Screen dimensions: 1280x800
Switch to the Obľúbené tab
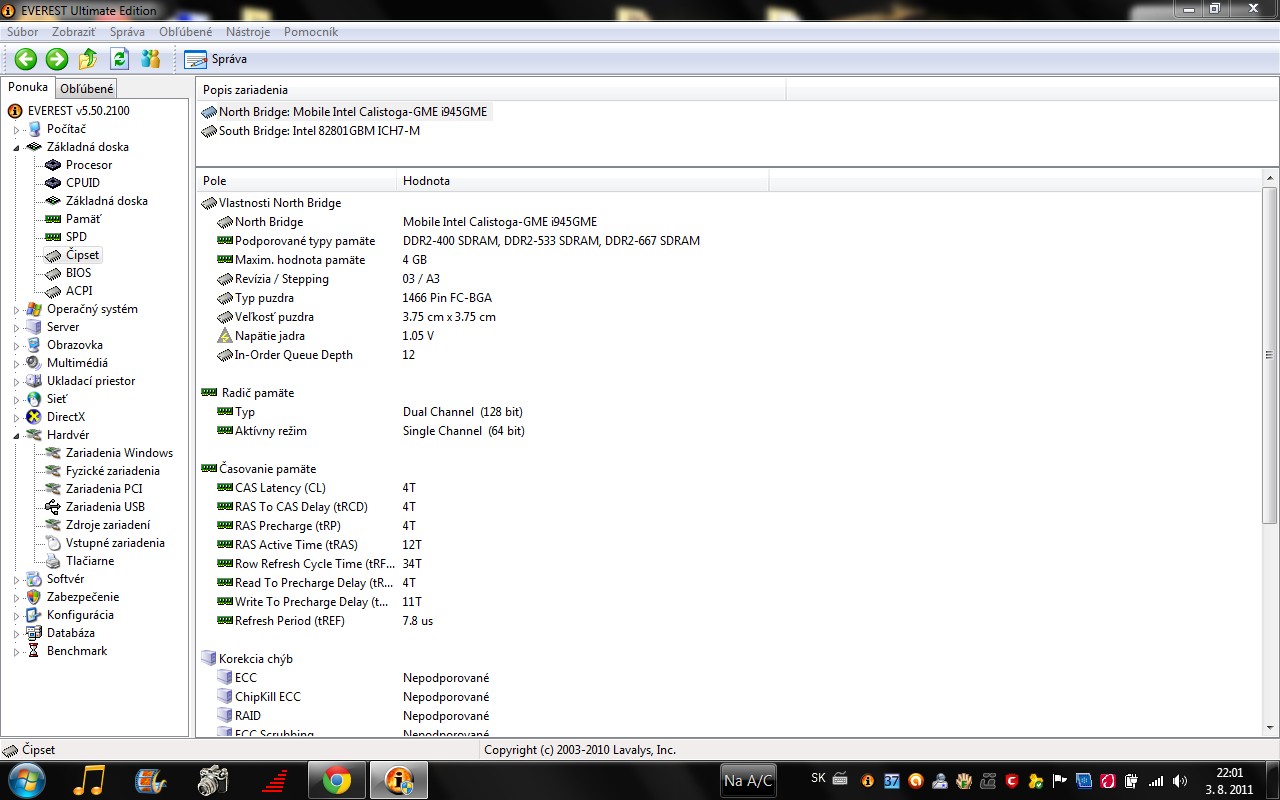pos(87,89)
